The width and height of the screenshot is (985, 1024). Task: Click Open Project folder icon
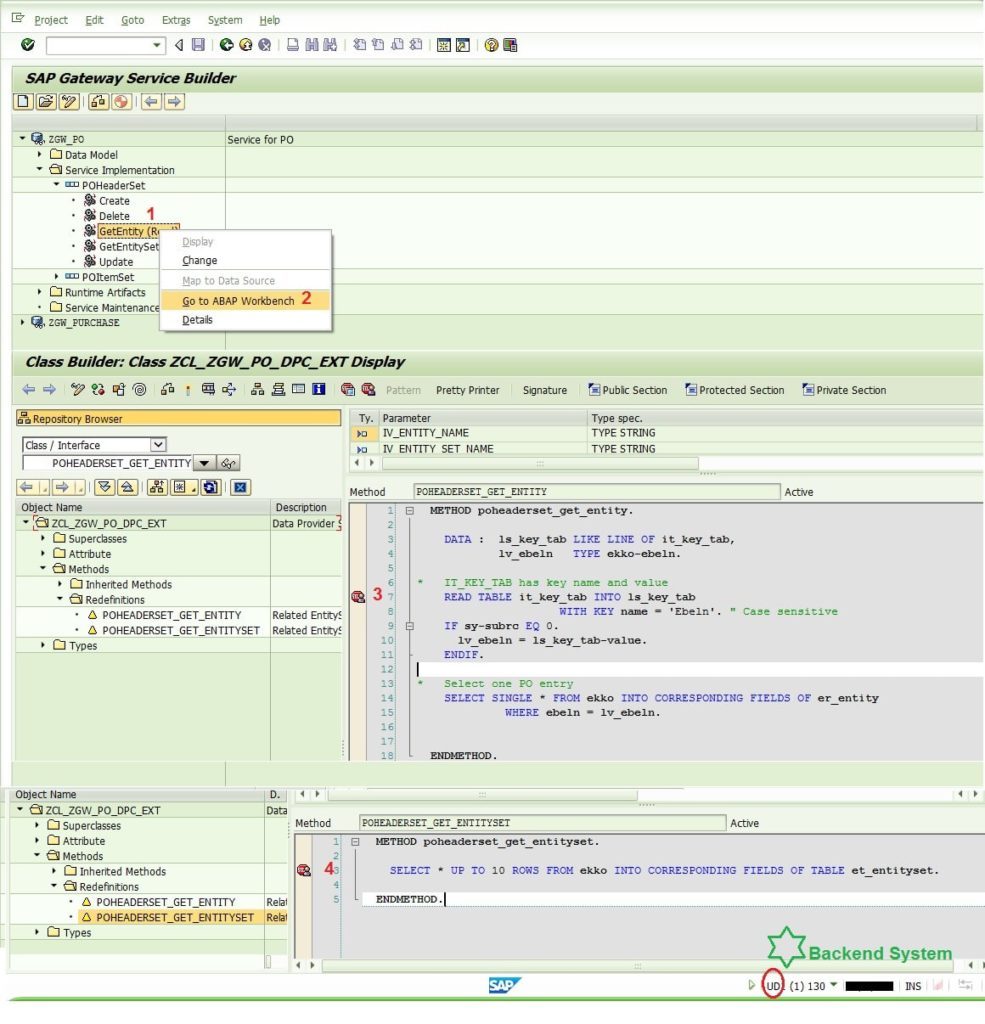point(46,101)
